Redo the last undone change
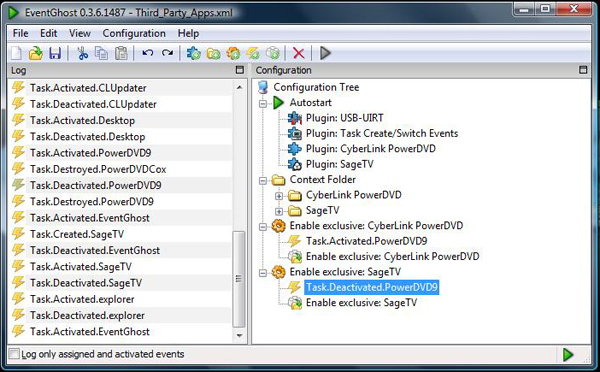This screenshot has width=600, height=372. [167, 53]
